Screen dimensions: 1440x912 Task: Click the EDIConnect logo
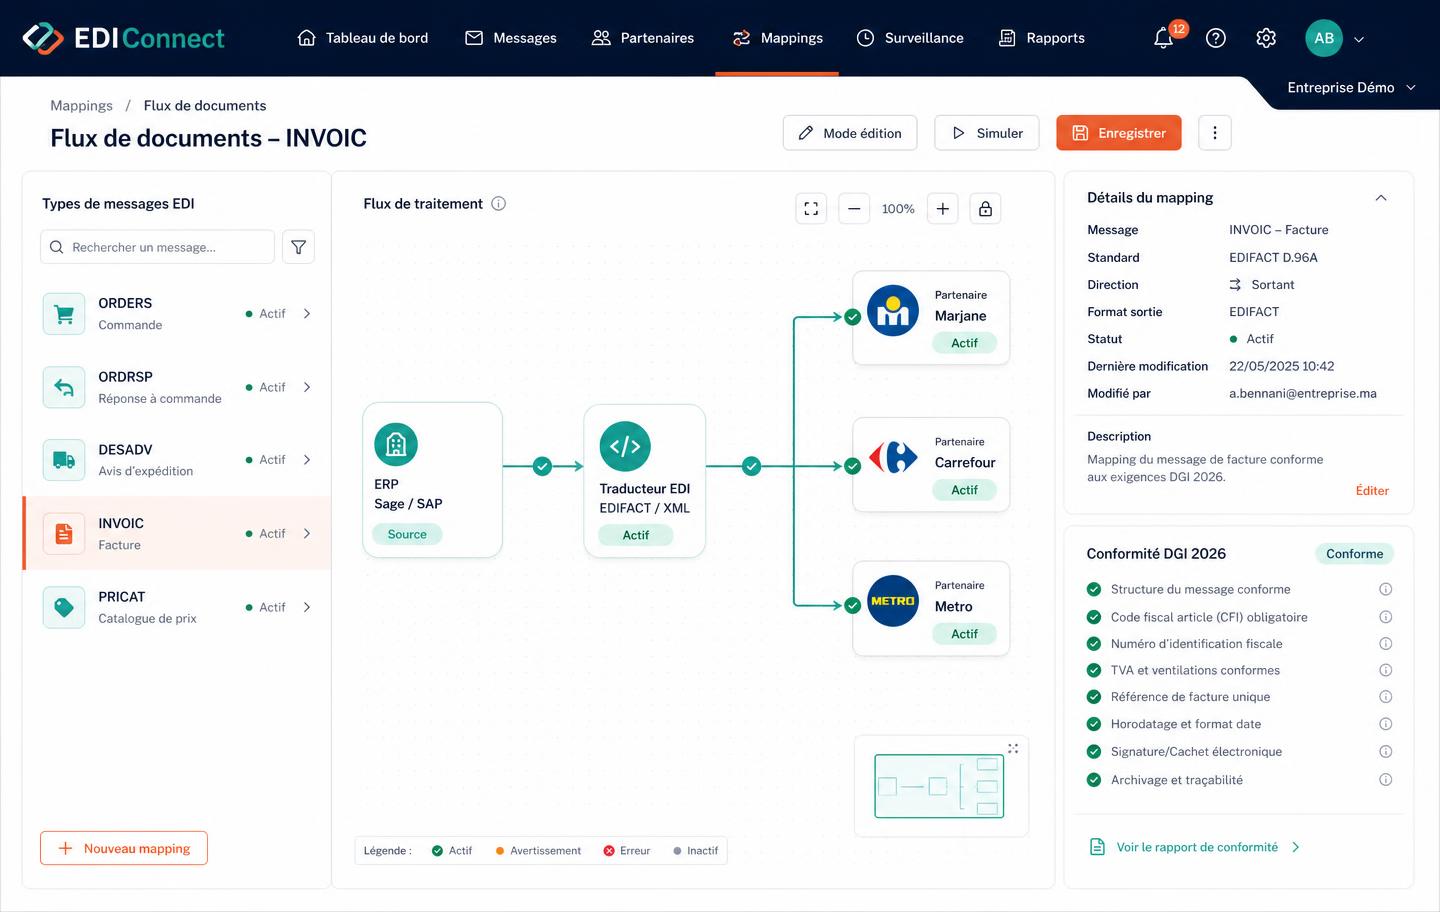[123, 38]
